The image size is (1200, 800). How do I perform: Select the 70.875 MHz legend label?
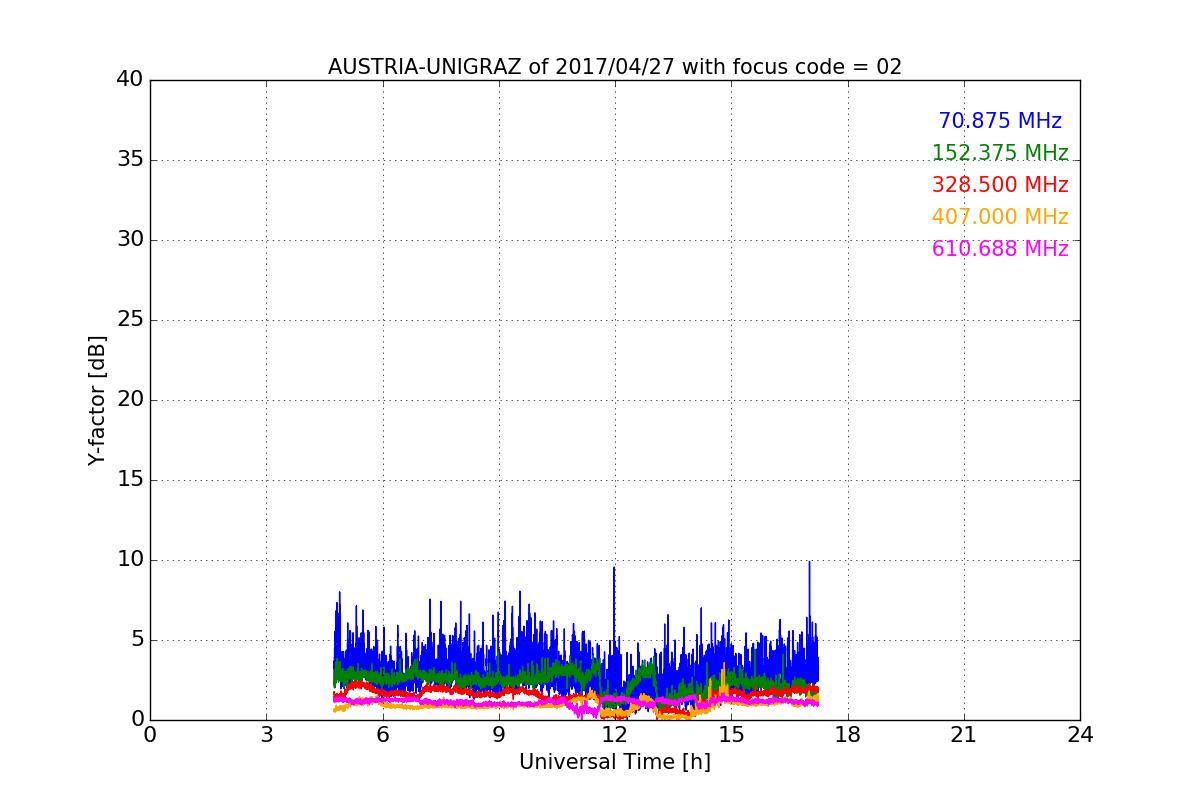[x=1000, y=121]
